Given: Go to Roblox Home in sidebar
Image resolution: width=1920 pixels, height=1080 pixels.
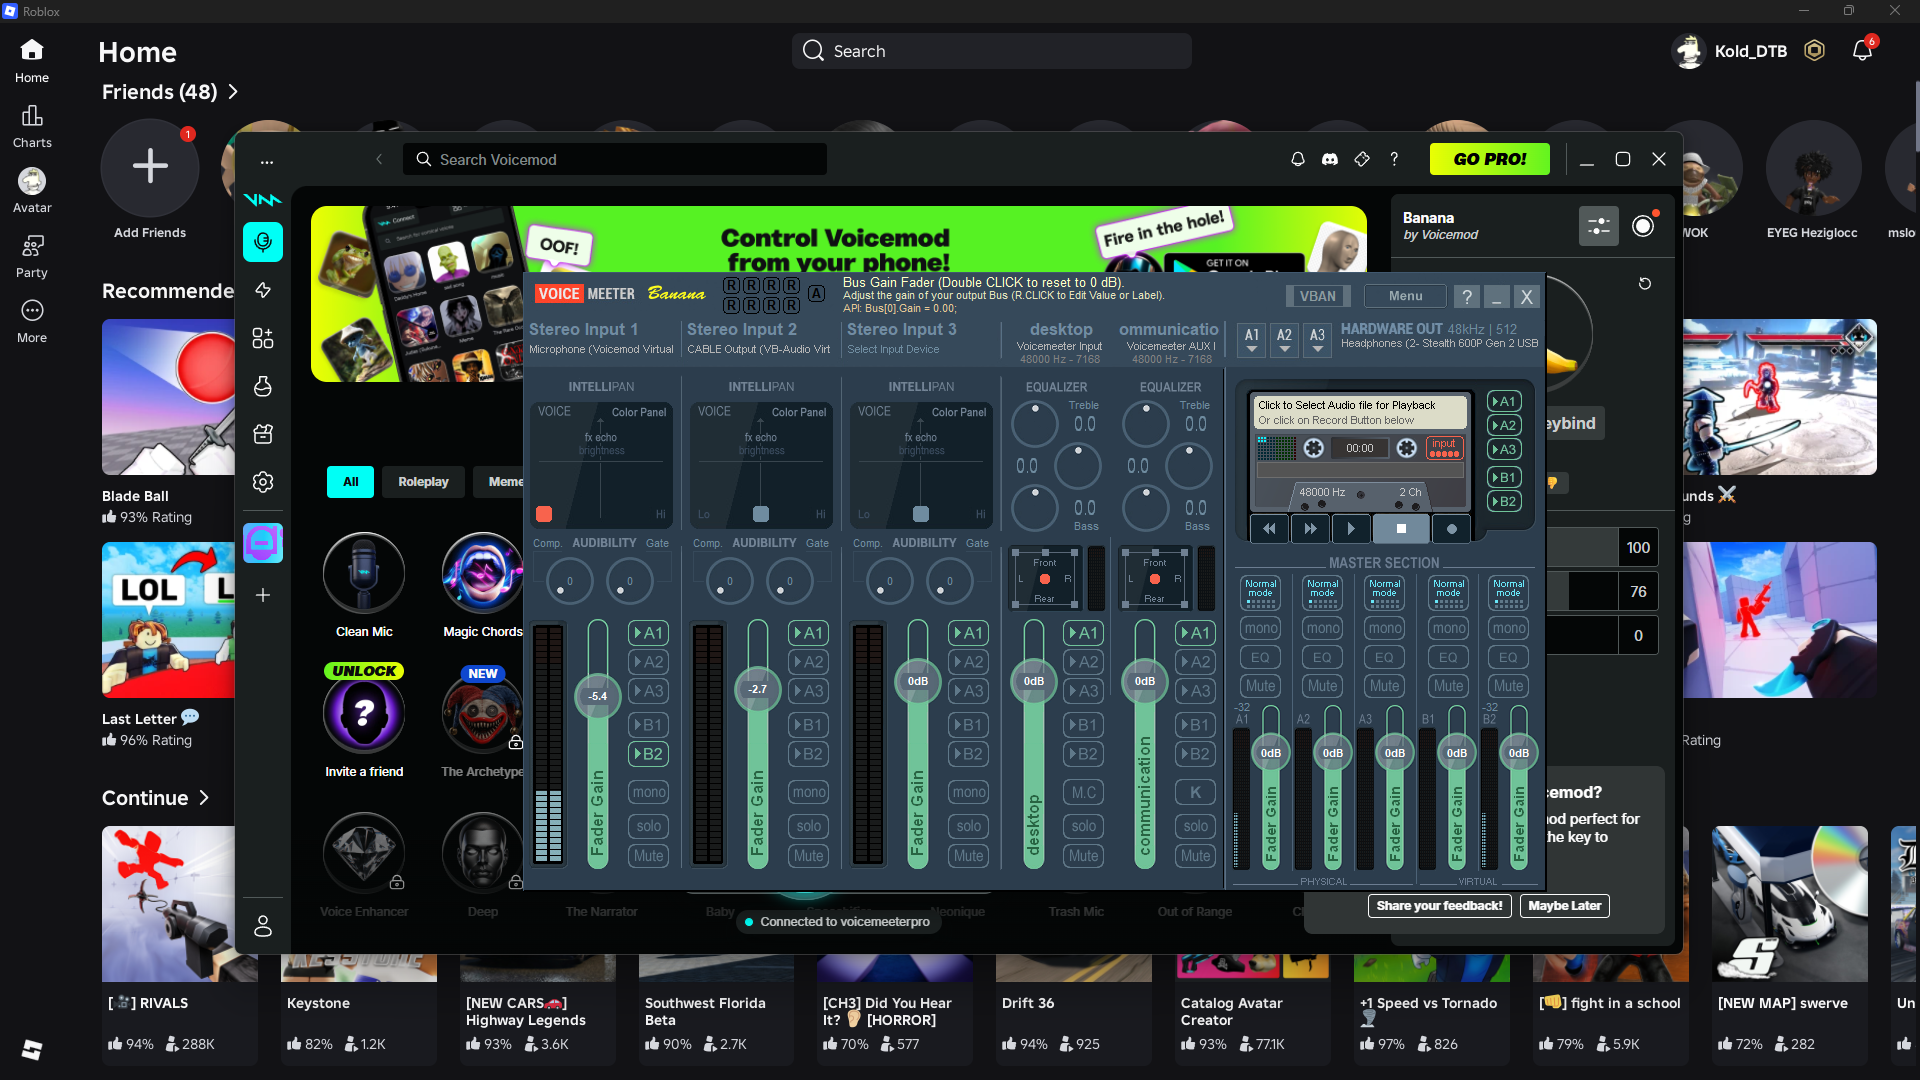Looking at the screenshot, I should (x=32, y=61).
